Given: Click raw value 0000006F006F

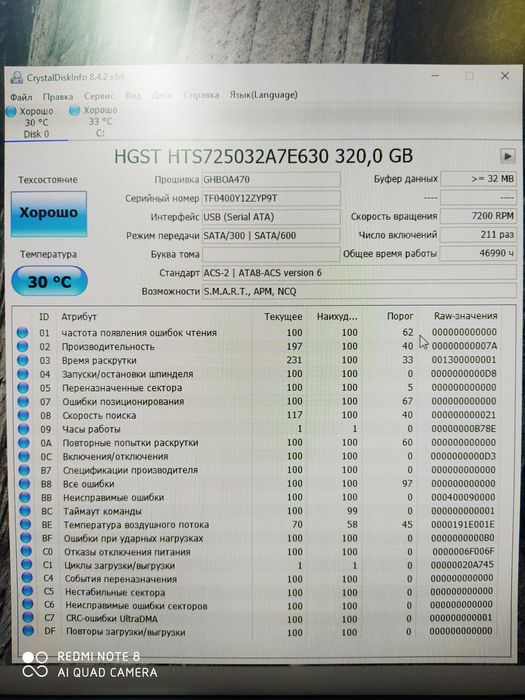Looking at the screenshot, I should click(463, 551).
